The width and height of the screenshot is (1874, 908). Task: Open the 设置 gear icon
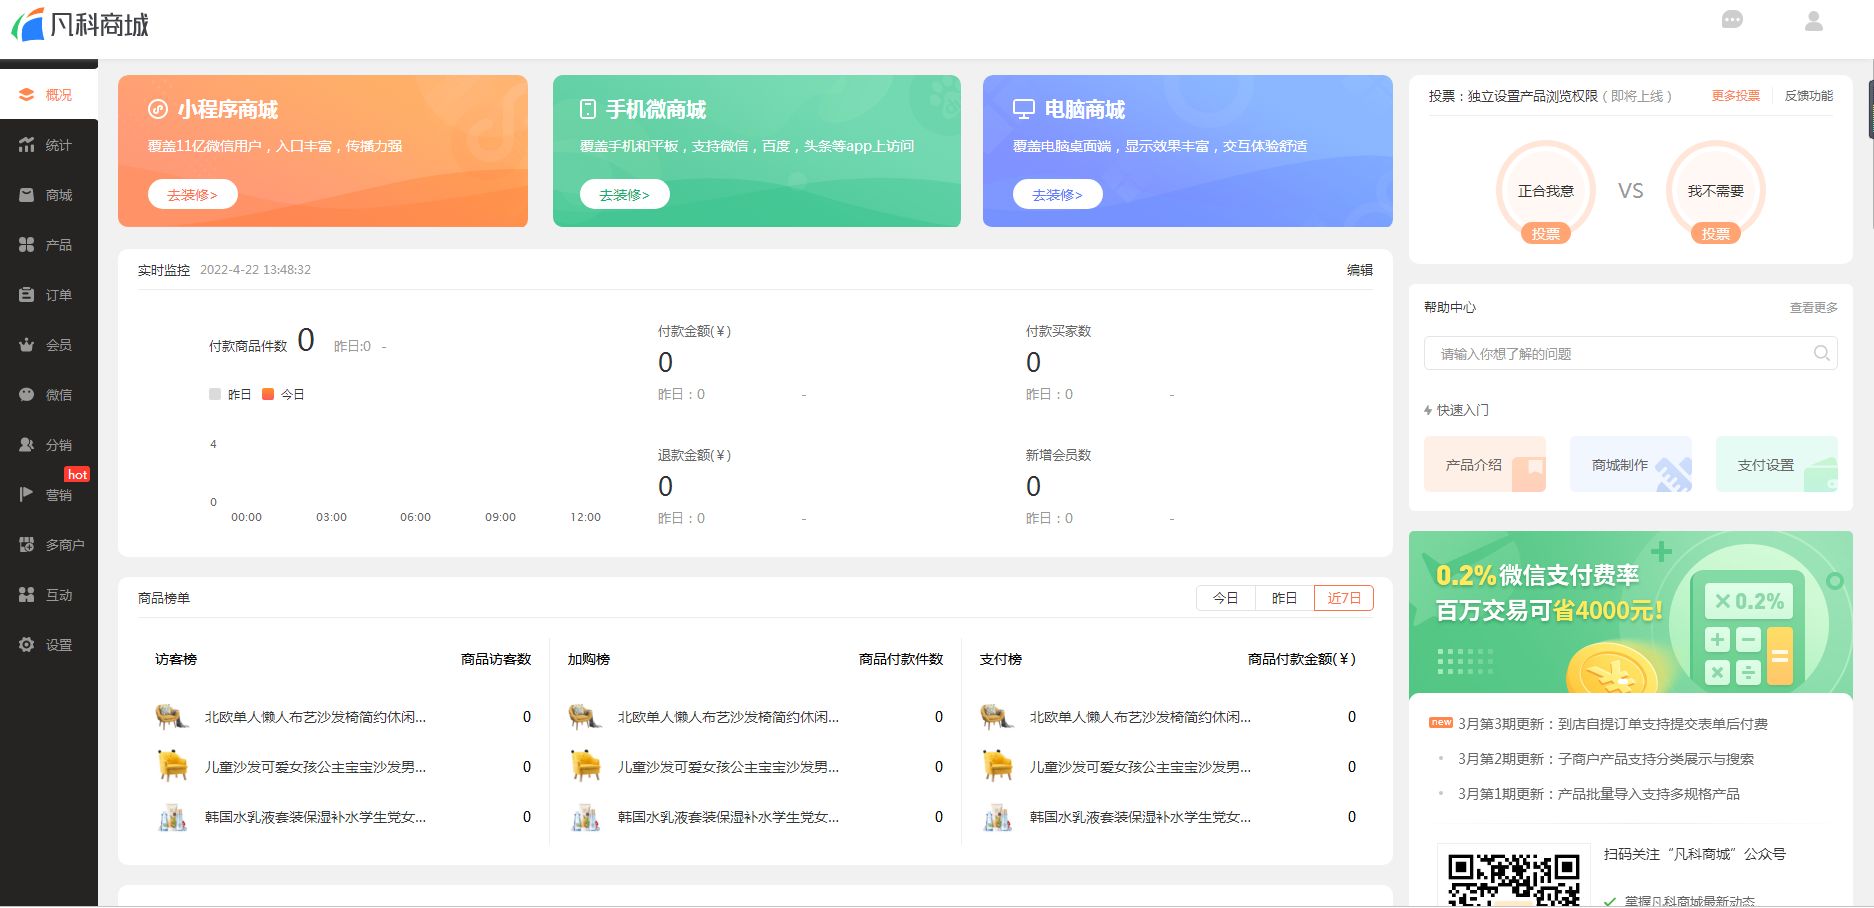pyautogui.click(x=27, y=645)
